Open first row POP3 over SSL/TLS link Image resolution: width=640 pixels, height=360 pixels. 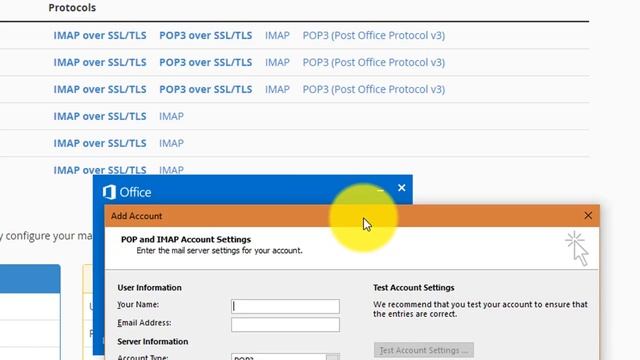[x=205, y=36]
